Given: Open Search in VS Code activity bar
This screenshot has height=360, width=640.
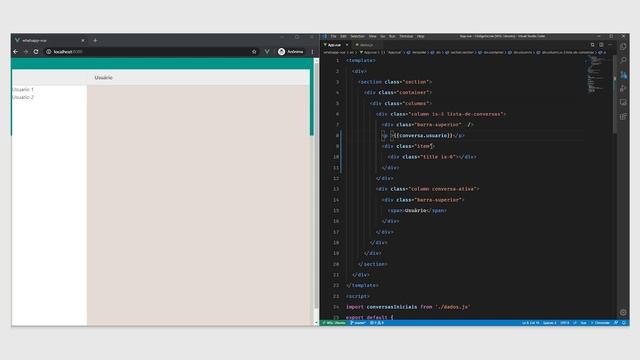Looking at the screenshot, I should 623,60.
